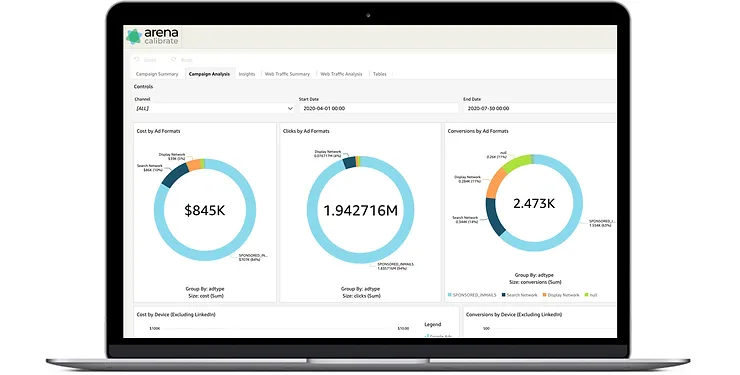Click Size: clicks (Sum) under clicks chart
Screen dimensions: 740x375
point(361,296)
